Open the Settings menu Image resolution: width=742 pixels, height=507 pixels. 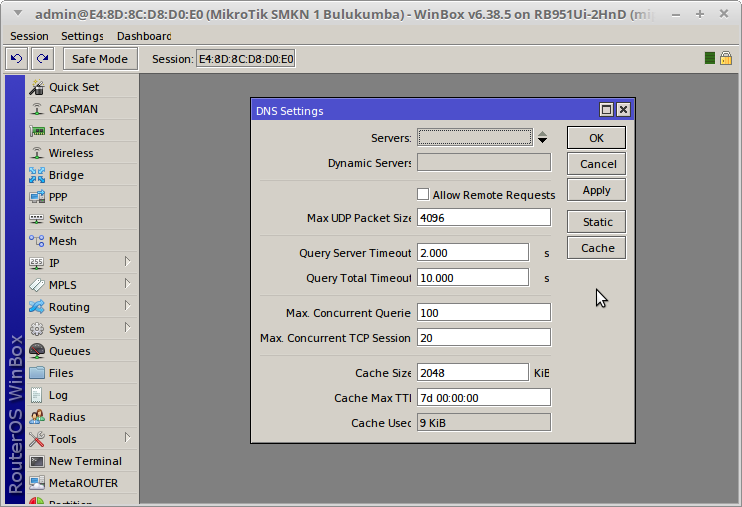tap(82, 36)
